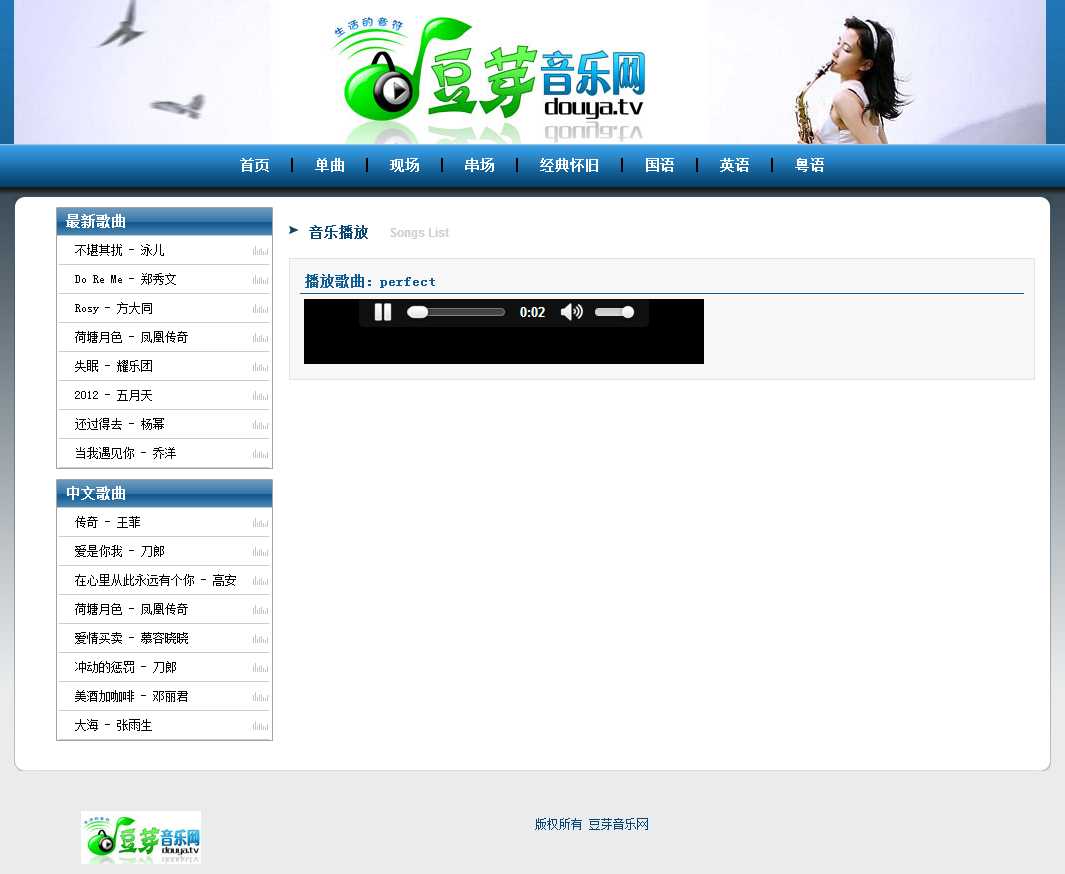
Task: Select the 粤语 navigation item
Action: pyautogui.click(x=810, y=165)
